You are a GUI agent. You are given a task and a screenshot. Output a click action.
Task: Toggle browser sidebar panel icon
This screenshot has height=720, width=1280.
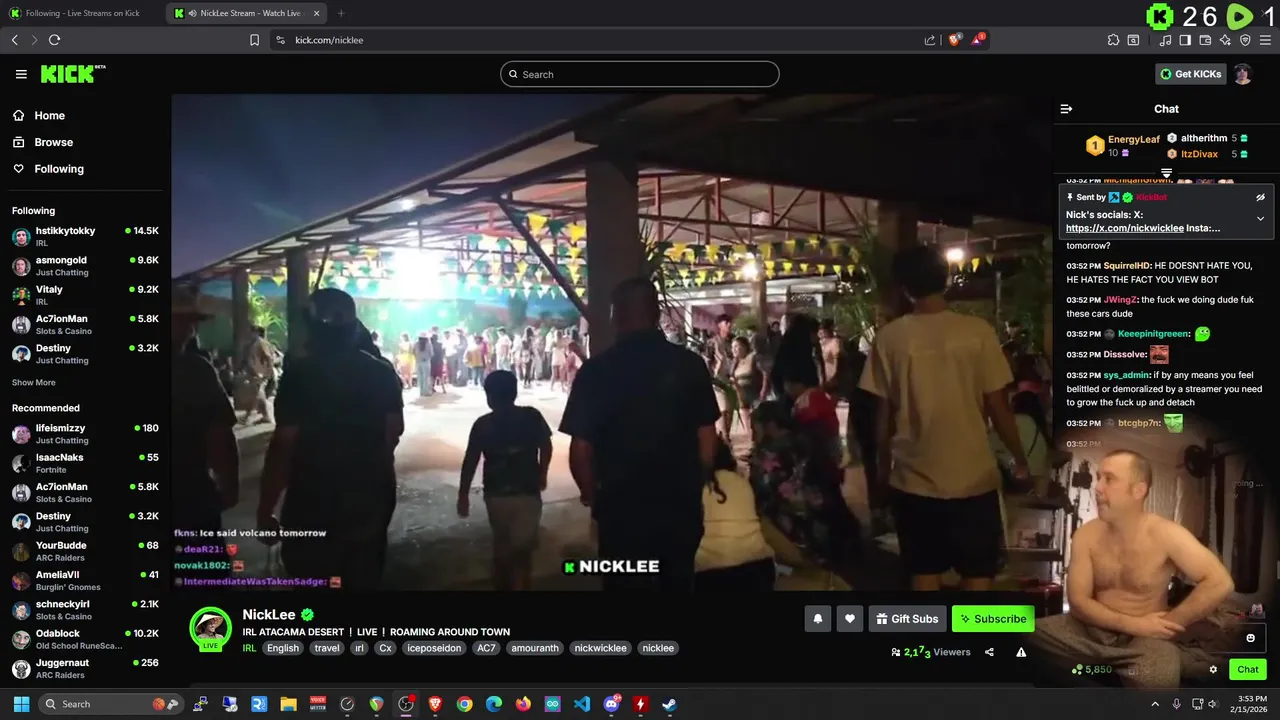tap(1185, 40)
